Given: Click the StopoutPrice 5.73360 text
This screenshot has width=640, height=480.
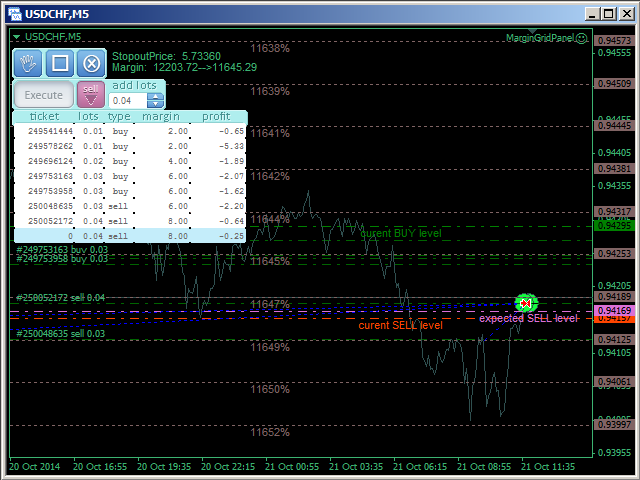Looking at the screenshot, I should (x=166, y=56).
